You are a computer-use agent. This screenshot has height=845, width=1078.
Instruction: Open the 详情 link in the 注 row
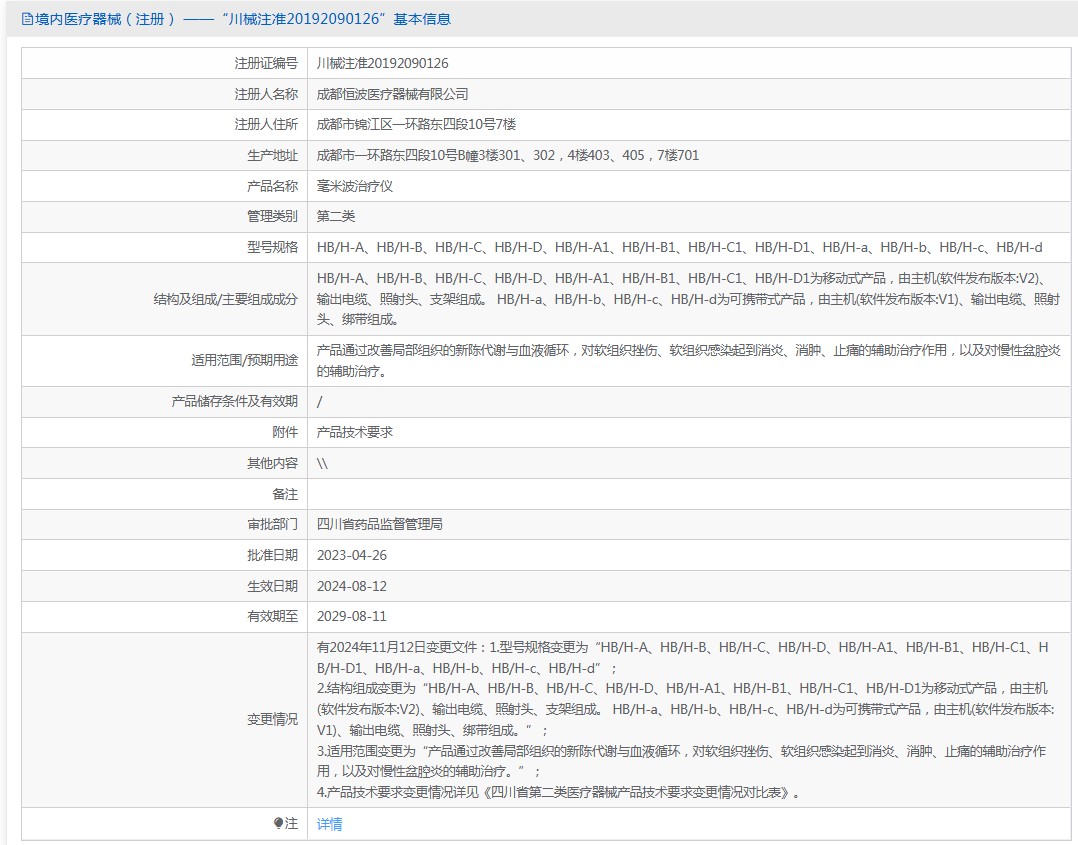[329, 824]
